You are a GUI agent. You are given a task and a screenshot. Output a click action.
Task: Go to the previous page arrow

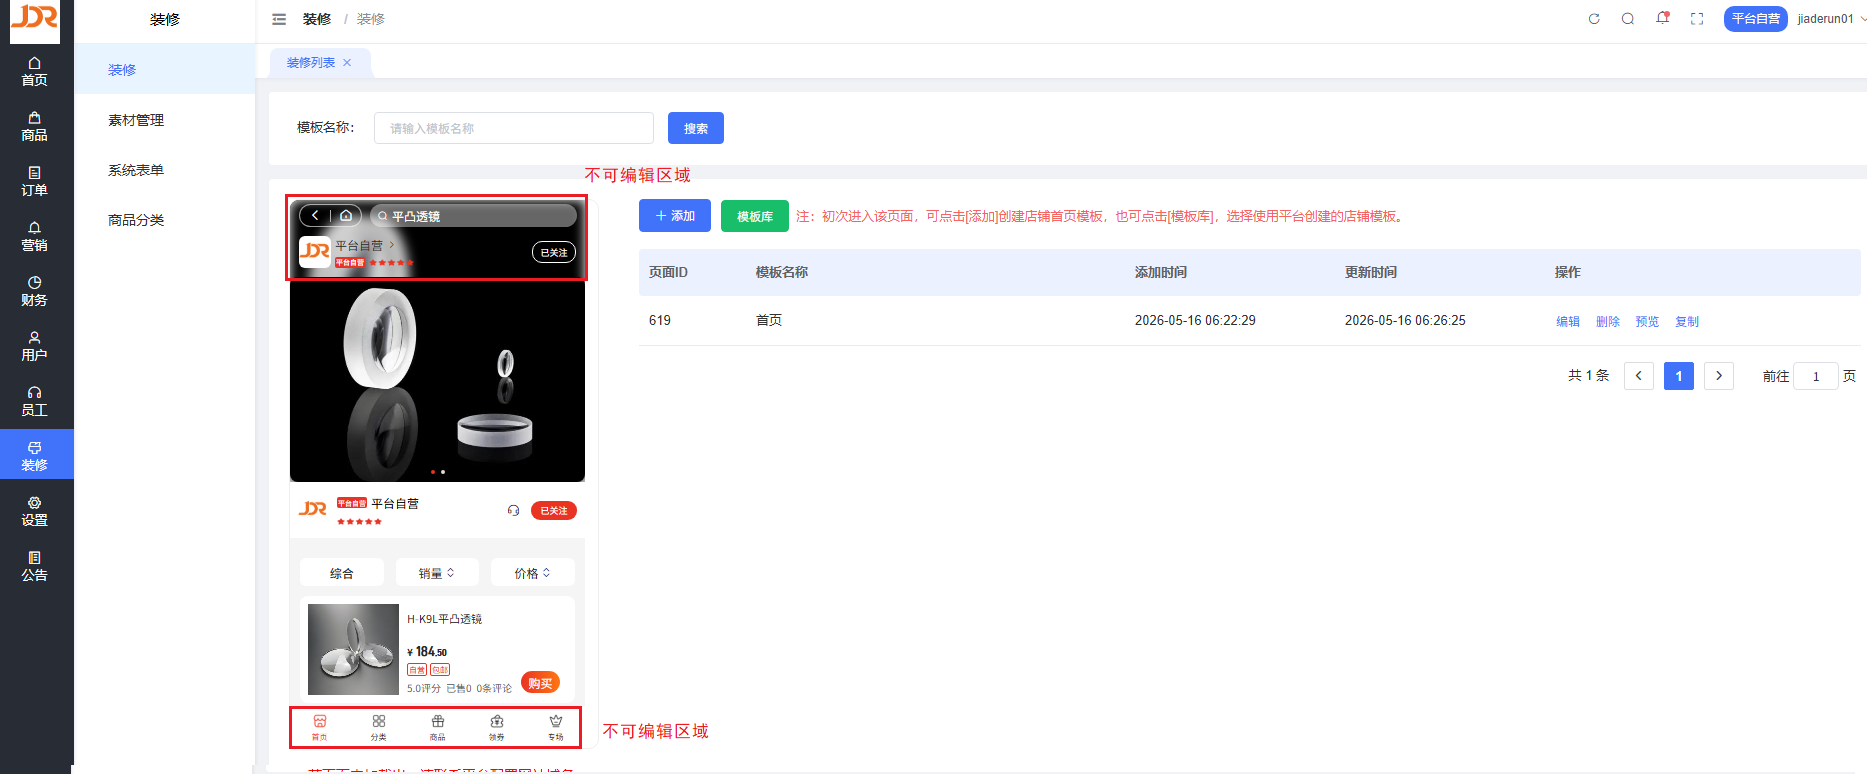[x=1639, y=376]
